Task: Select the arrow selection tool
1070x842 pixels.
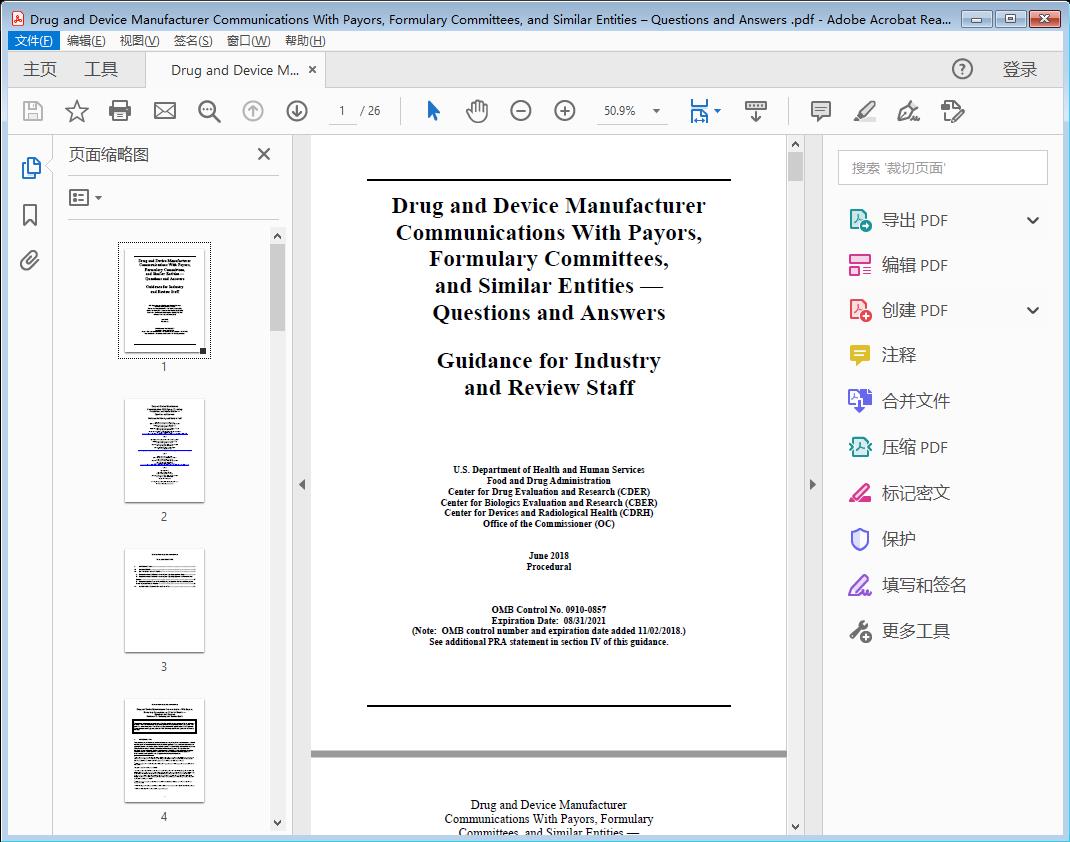Action: [x=433, y=111]
